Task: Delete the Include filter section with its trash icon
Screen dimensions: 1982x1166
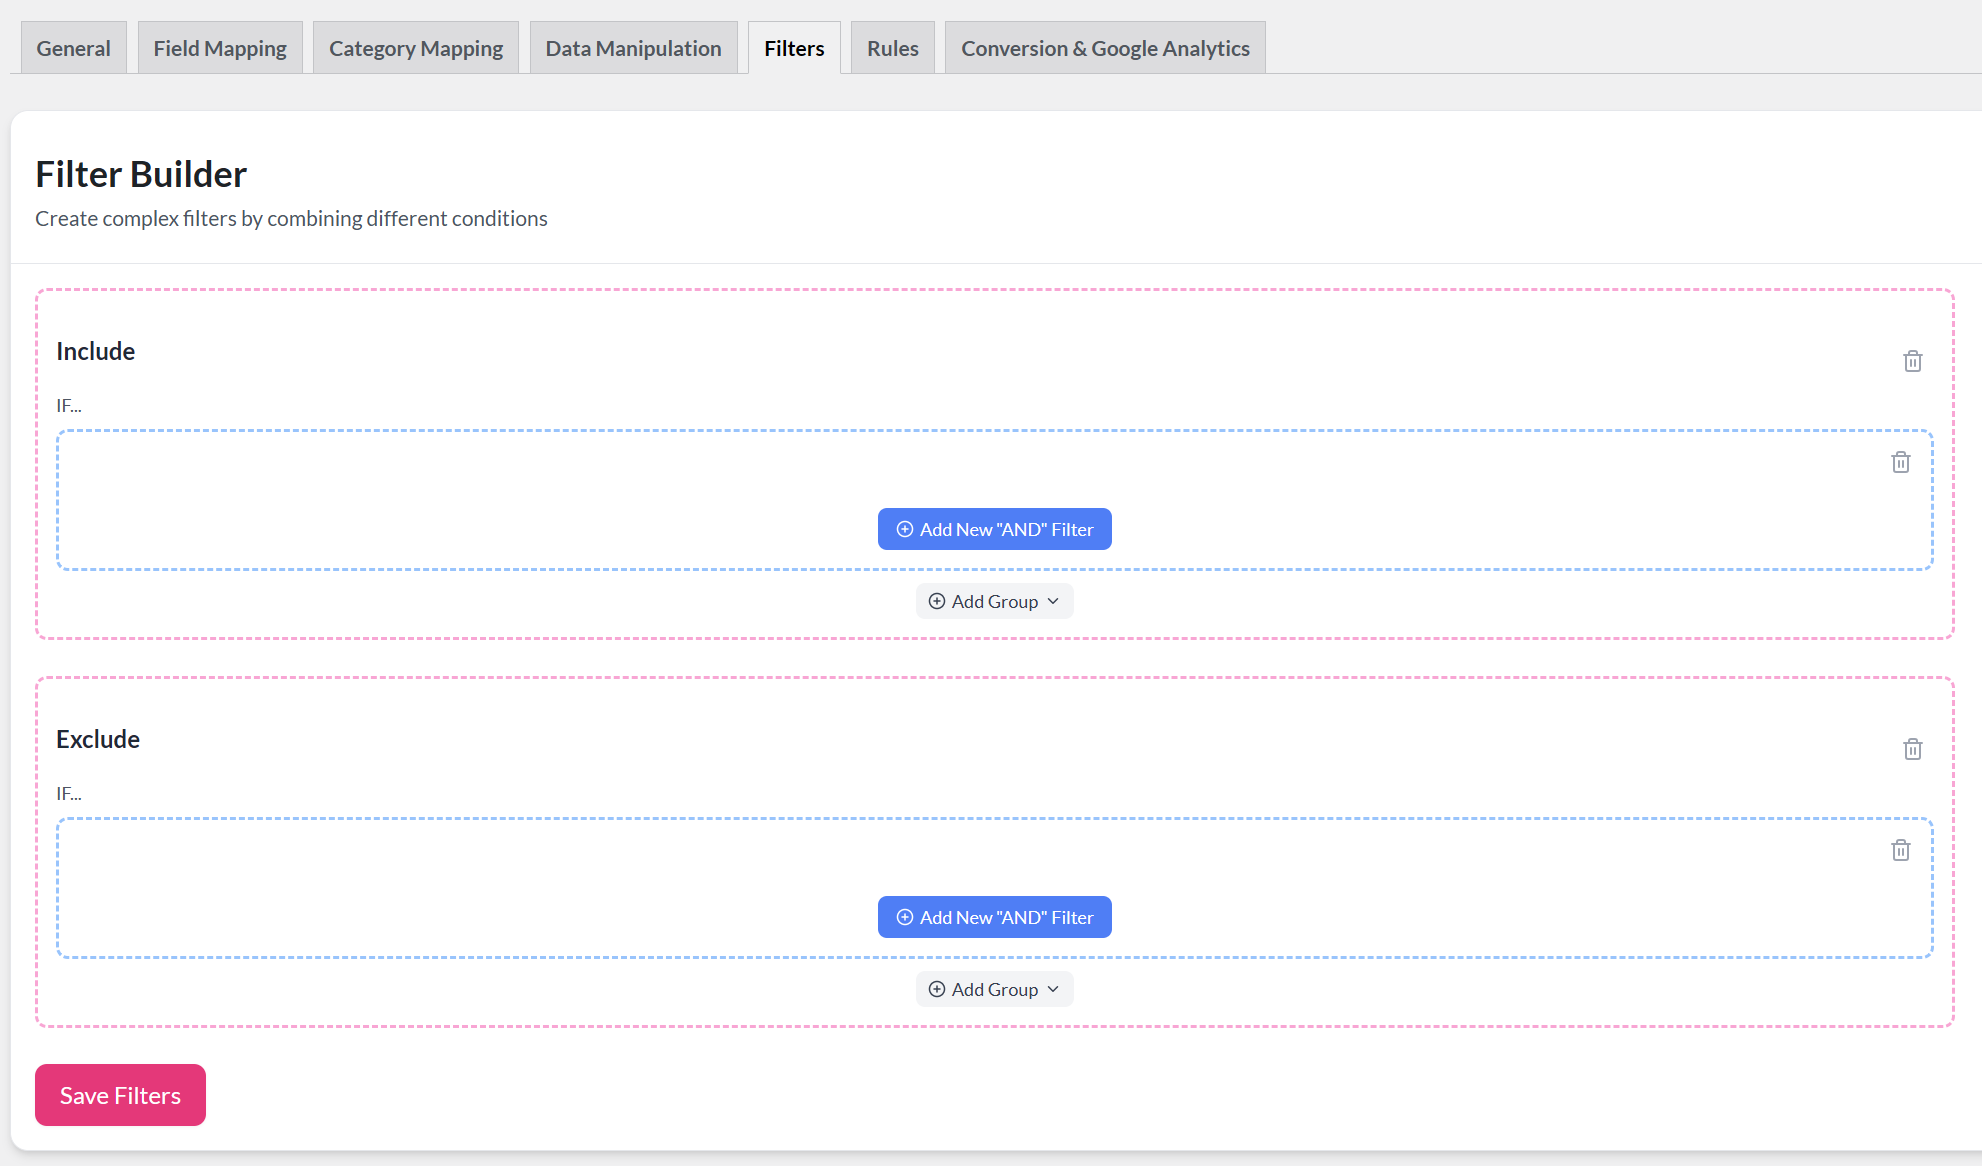Action: tap(1912, 361)
